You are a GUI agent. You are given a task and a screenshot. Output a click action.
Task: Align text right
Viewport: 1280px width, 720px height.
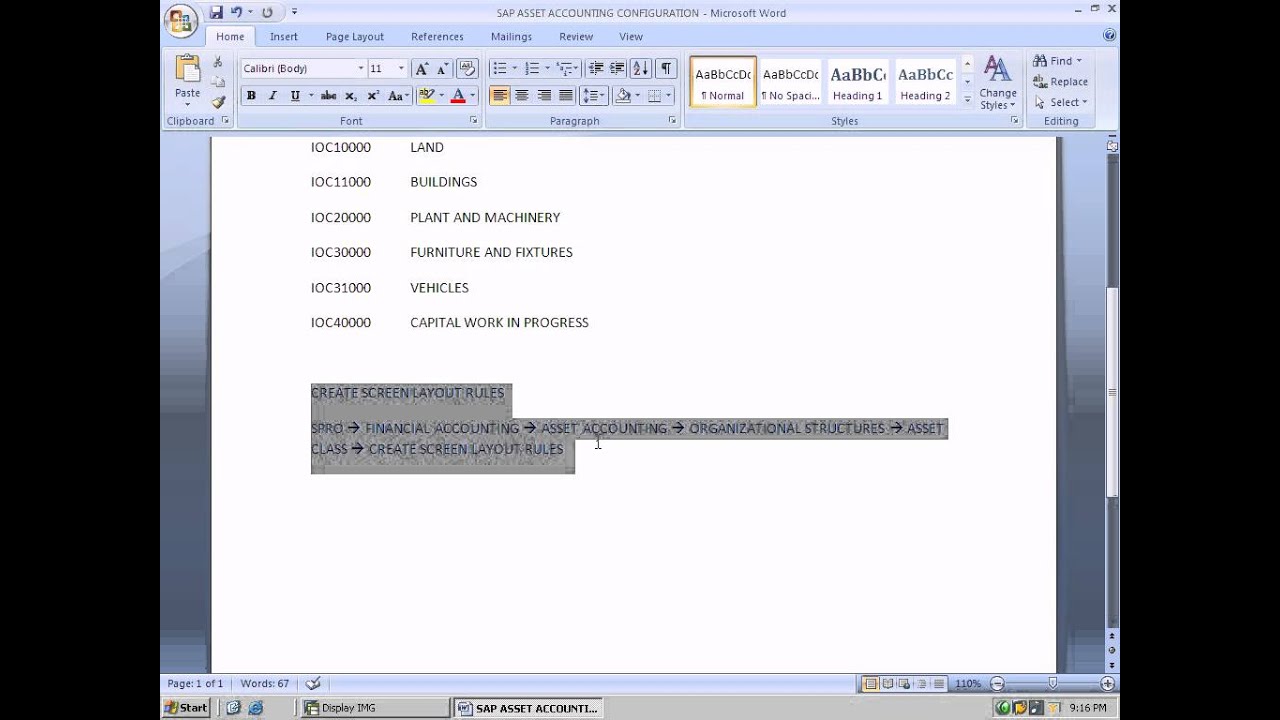(x=543, y=96)
